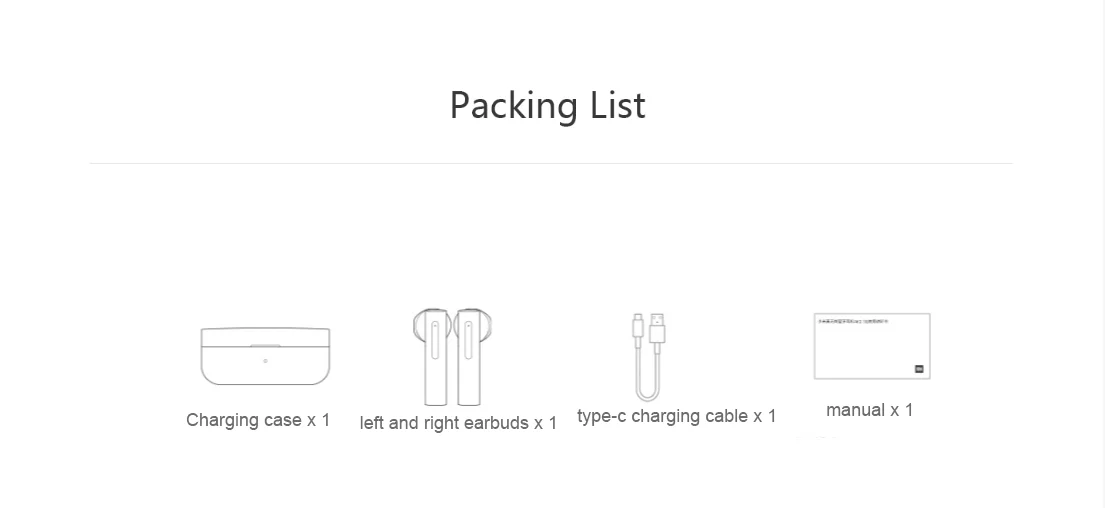Click "type-c charging cable x 1" caption
The image size is (1105, 508).
point(677,416)
